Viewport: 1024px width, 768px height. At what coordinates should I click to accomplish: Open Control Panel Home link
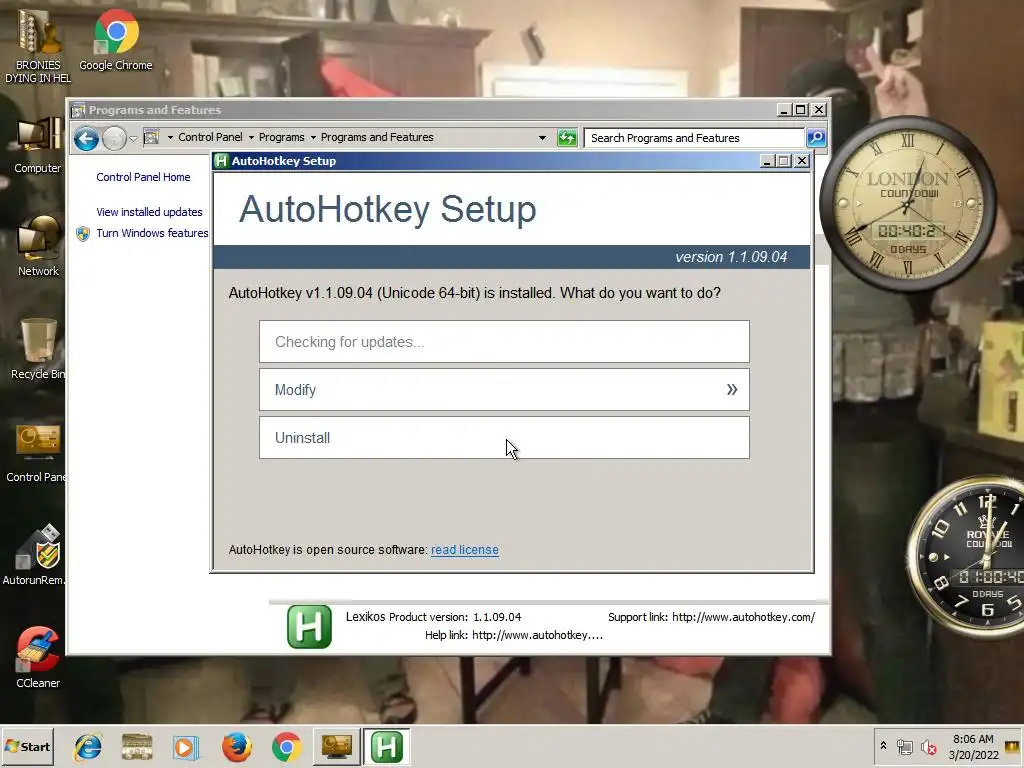pyautogui.click(x=143, y=177)
